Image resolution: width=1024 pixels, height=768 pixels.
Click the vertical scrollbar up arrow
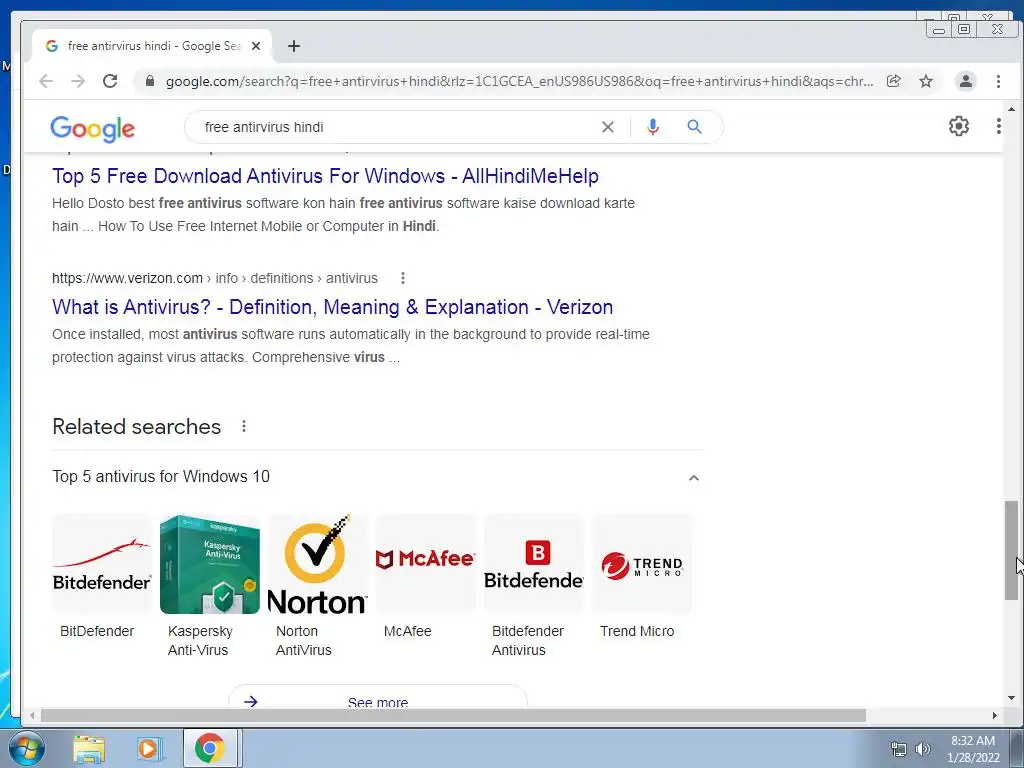click(1011, 109)
